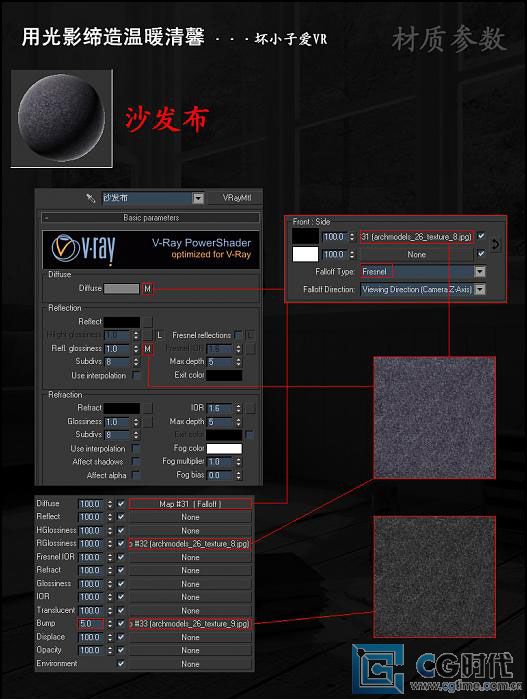Viewport: 527px width, 699px height.
Task: Collapse the Basic parameters rollout
Action: click(151, 218)
